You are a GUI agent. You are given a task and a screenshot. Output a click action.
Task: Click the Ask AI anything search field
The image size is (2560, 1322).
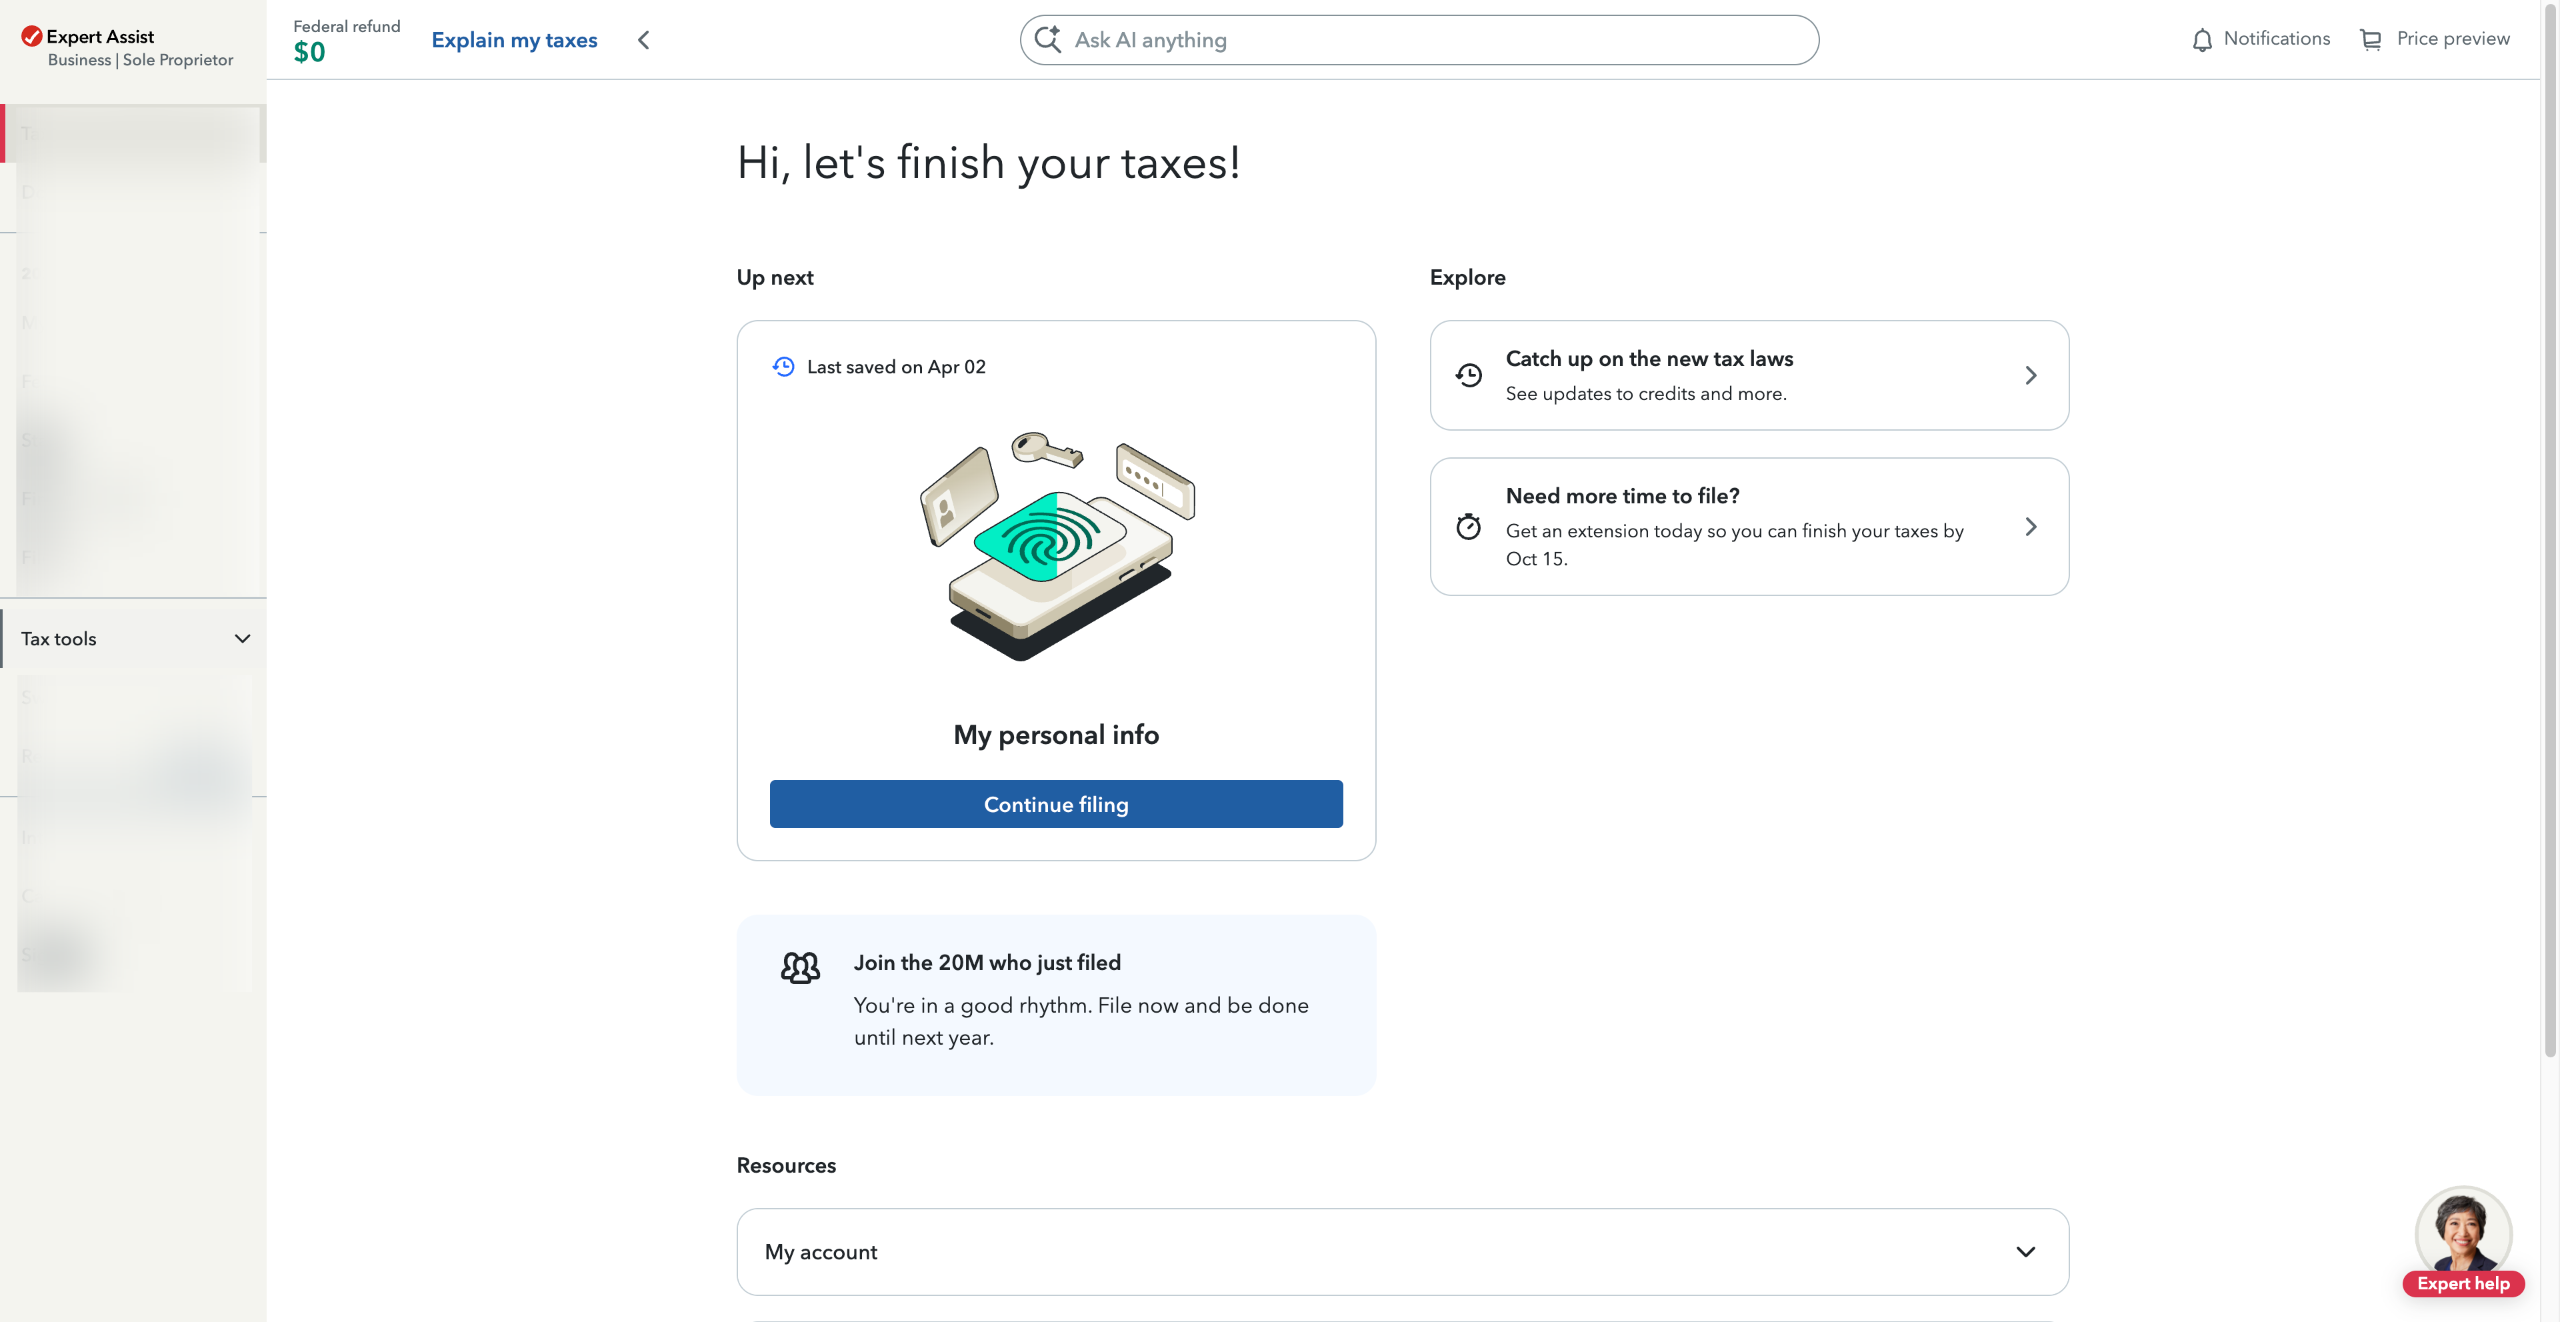(1430, 40)
